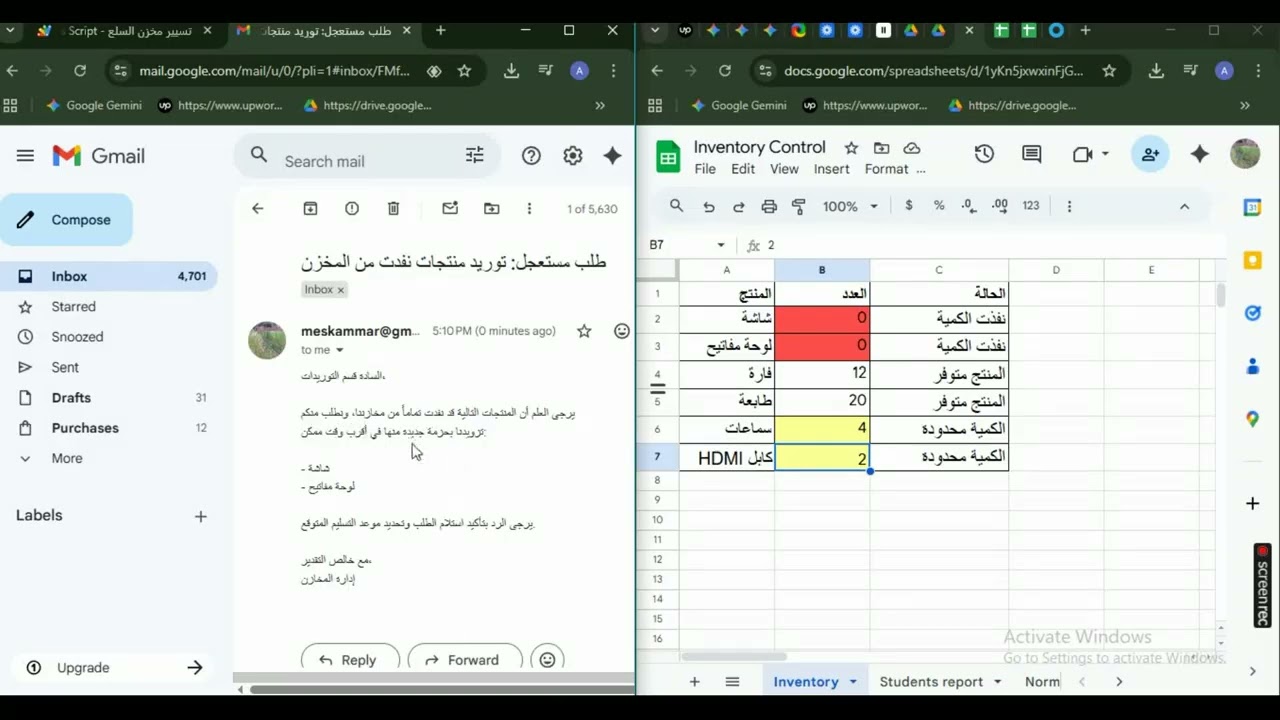This screenshot has width=1280, height=720.
Task: Move the Inventory Control document folder icon
Action: [881, 148]
